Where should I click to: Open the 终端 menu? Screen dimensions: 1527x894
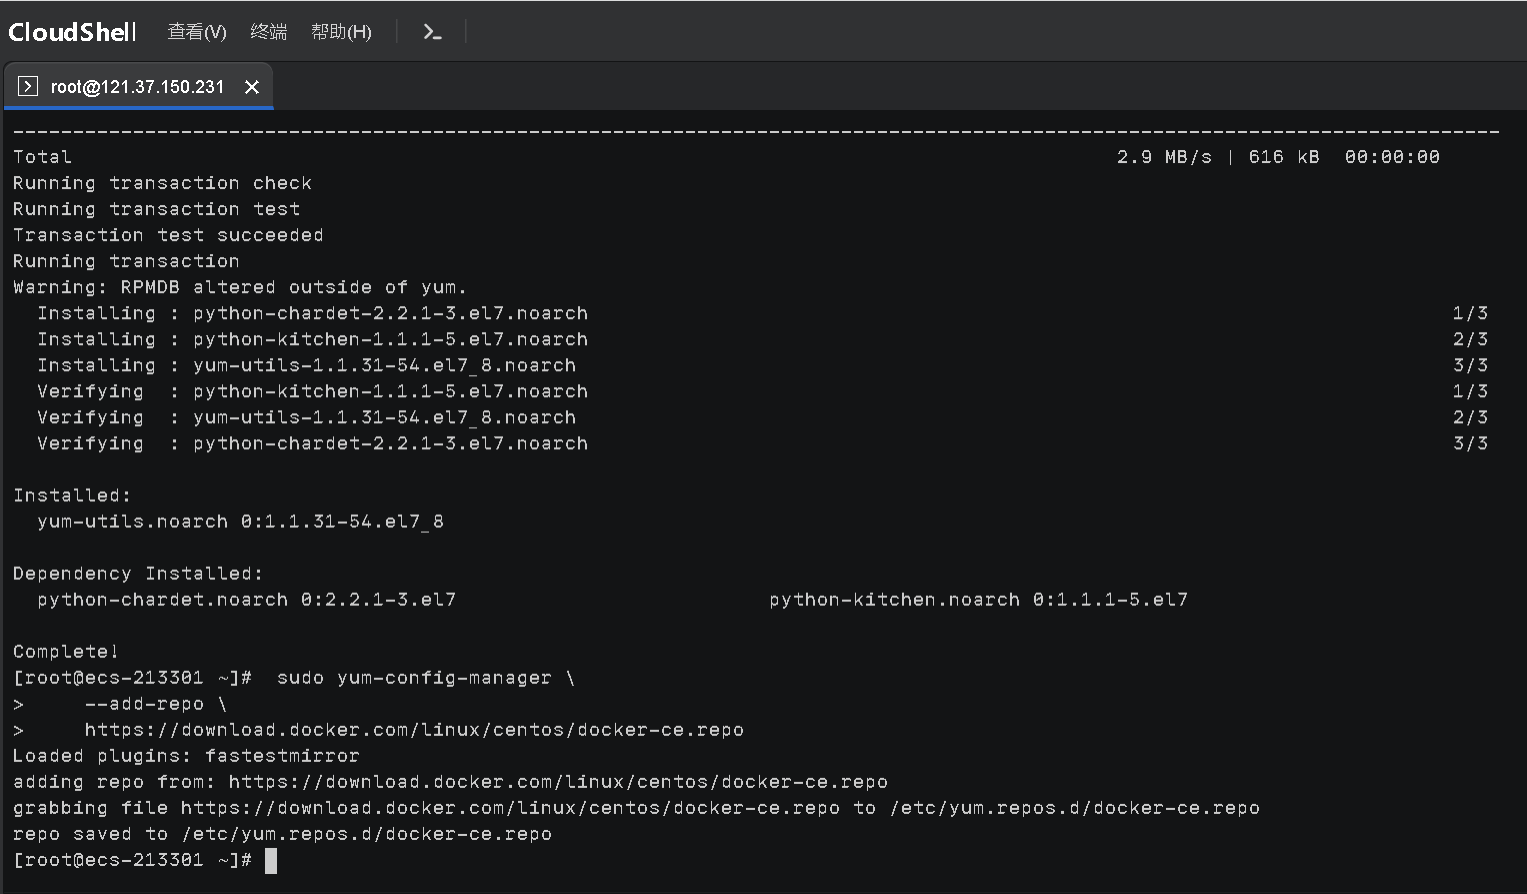(x=268, y=32)
